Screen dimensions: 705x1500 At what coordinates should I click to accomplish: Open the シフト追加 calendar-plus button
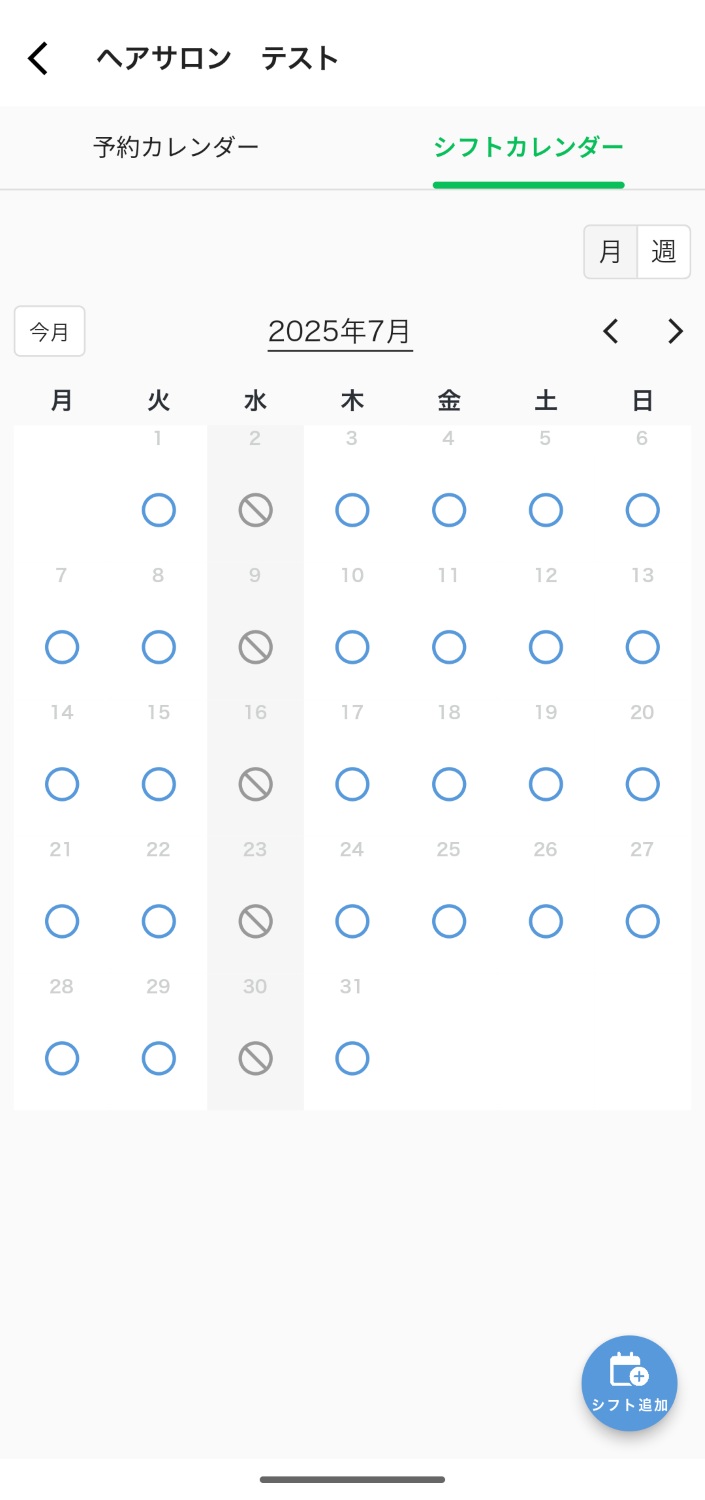tap(629, 1383)
